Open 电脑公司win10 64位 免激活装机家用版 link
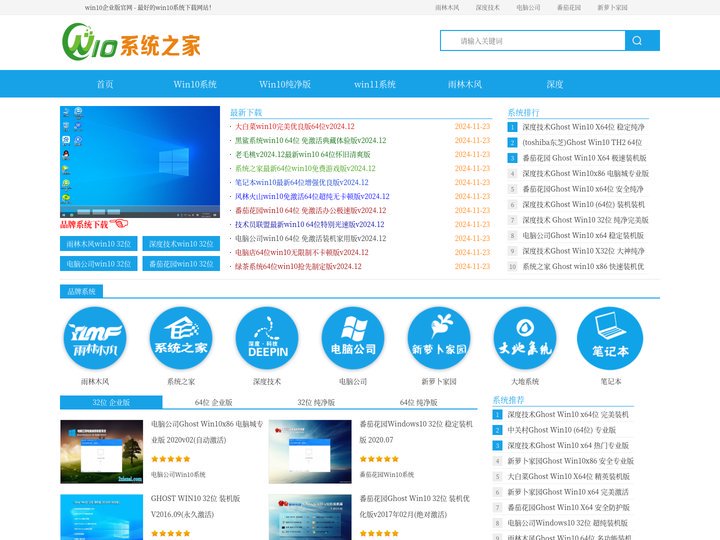 tap(310, 238)
